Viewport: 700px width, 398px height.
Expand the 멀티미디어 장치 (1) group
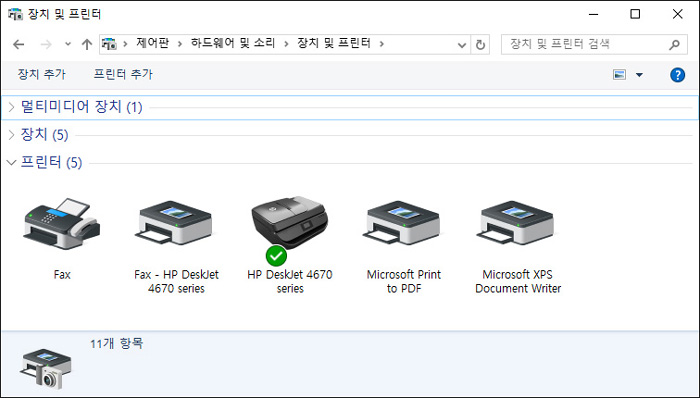click(x=12, y=107)
